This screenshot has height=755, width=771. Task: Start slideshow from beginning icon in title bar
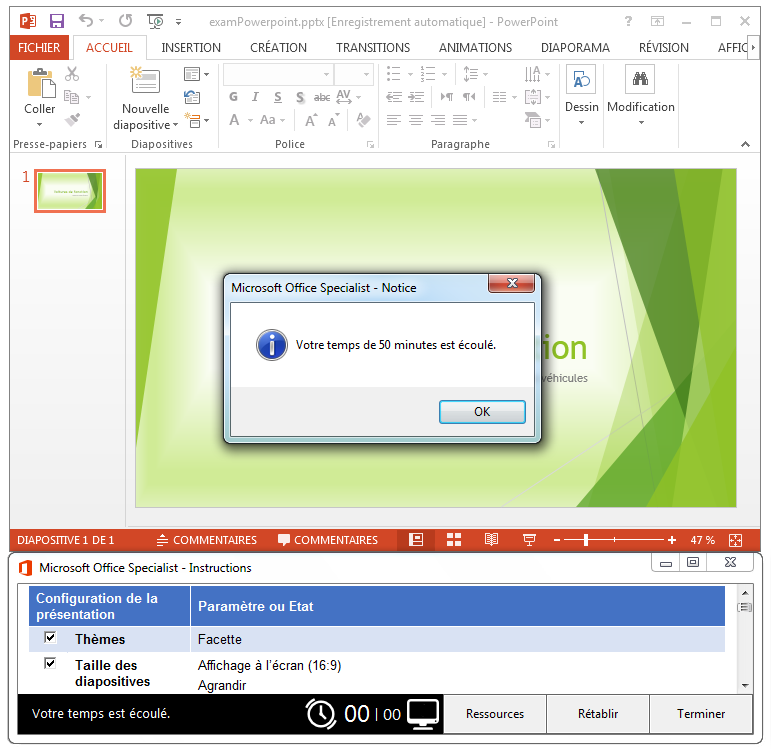pyautogui.click(x=155, y=21)
